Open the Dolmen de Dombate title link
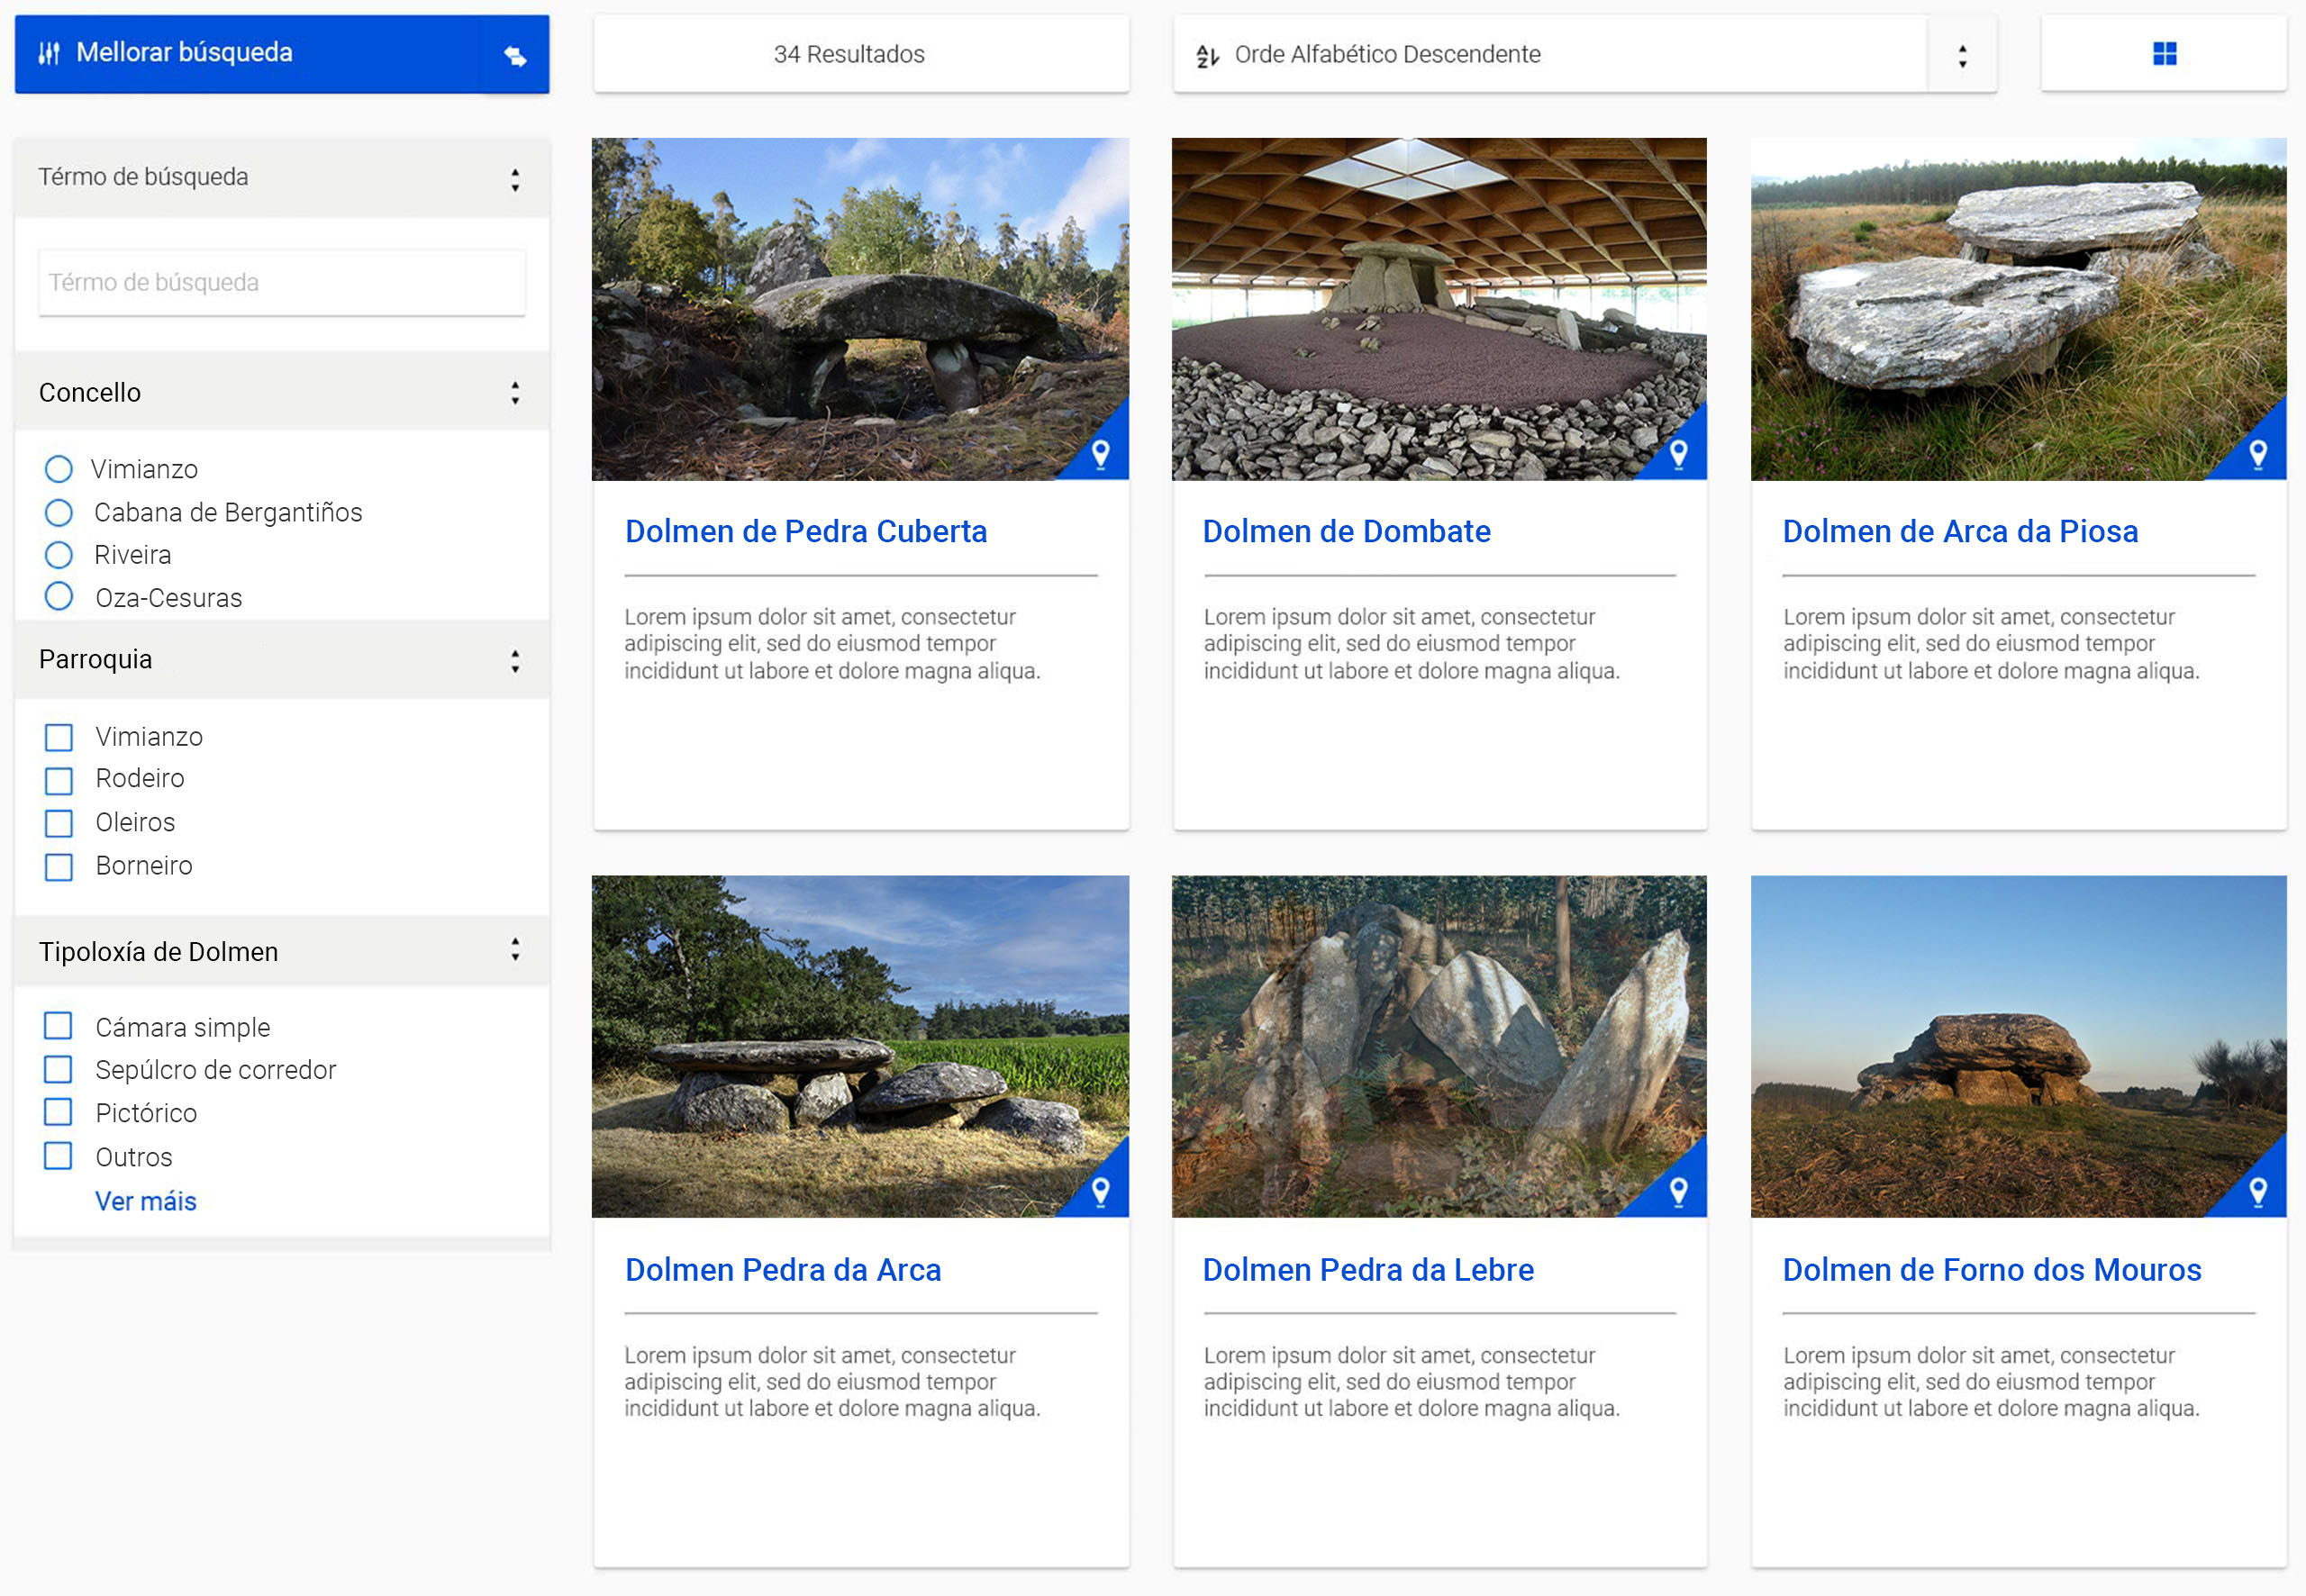Screen dimensions: 2306x1596 click(1346, 531)
